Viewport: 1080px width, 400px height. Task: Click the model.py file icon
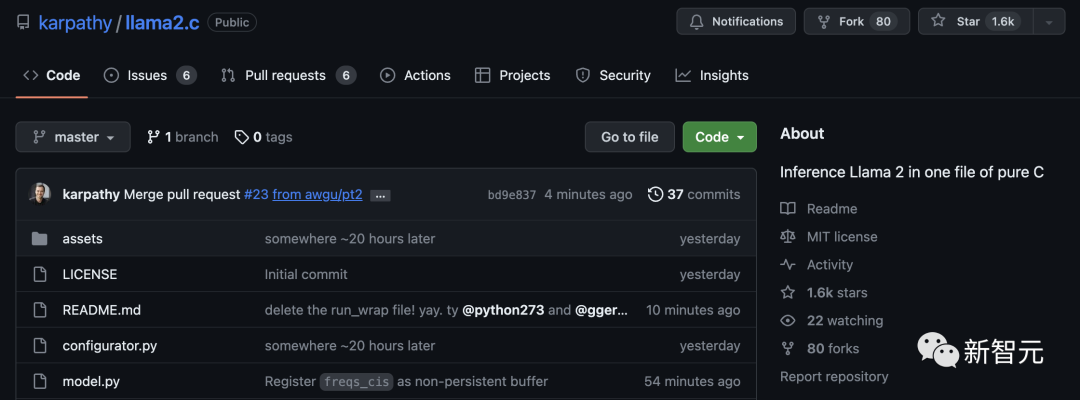40,381
